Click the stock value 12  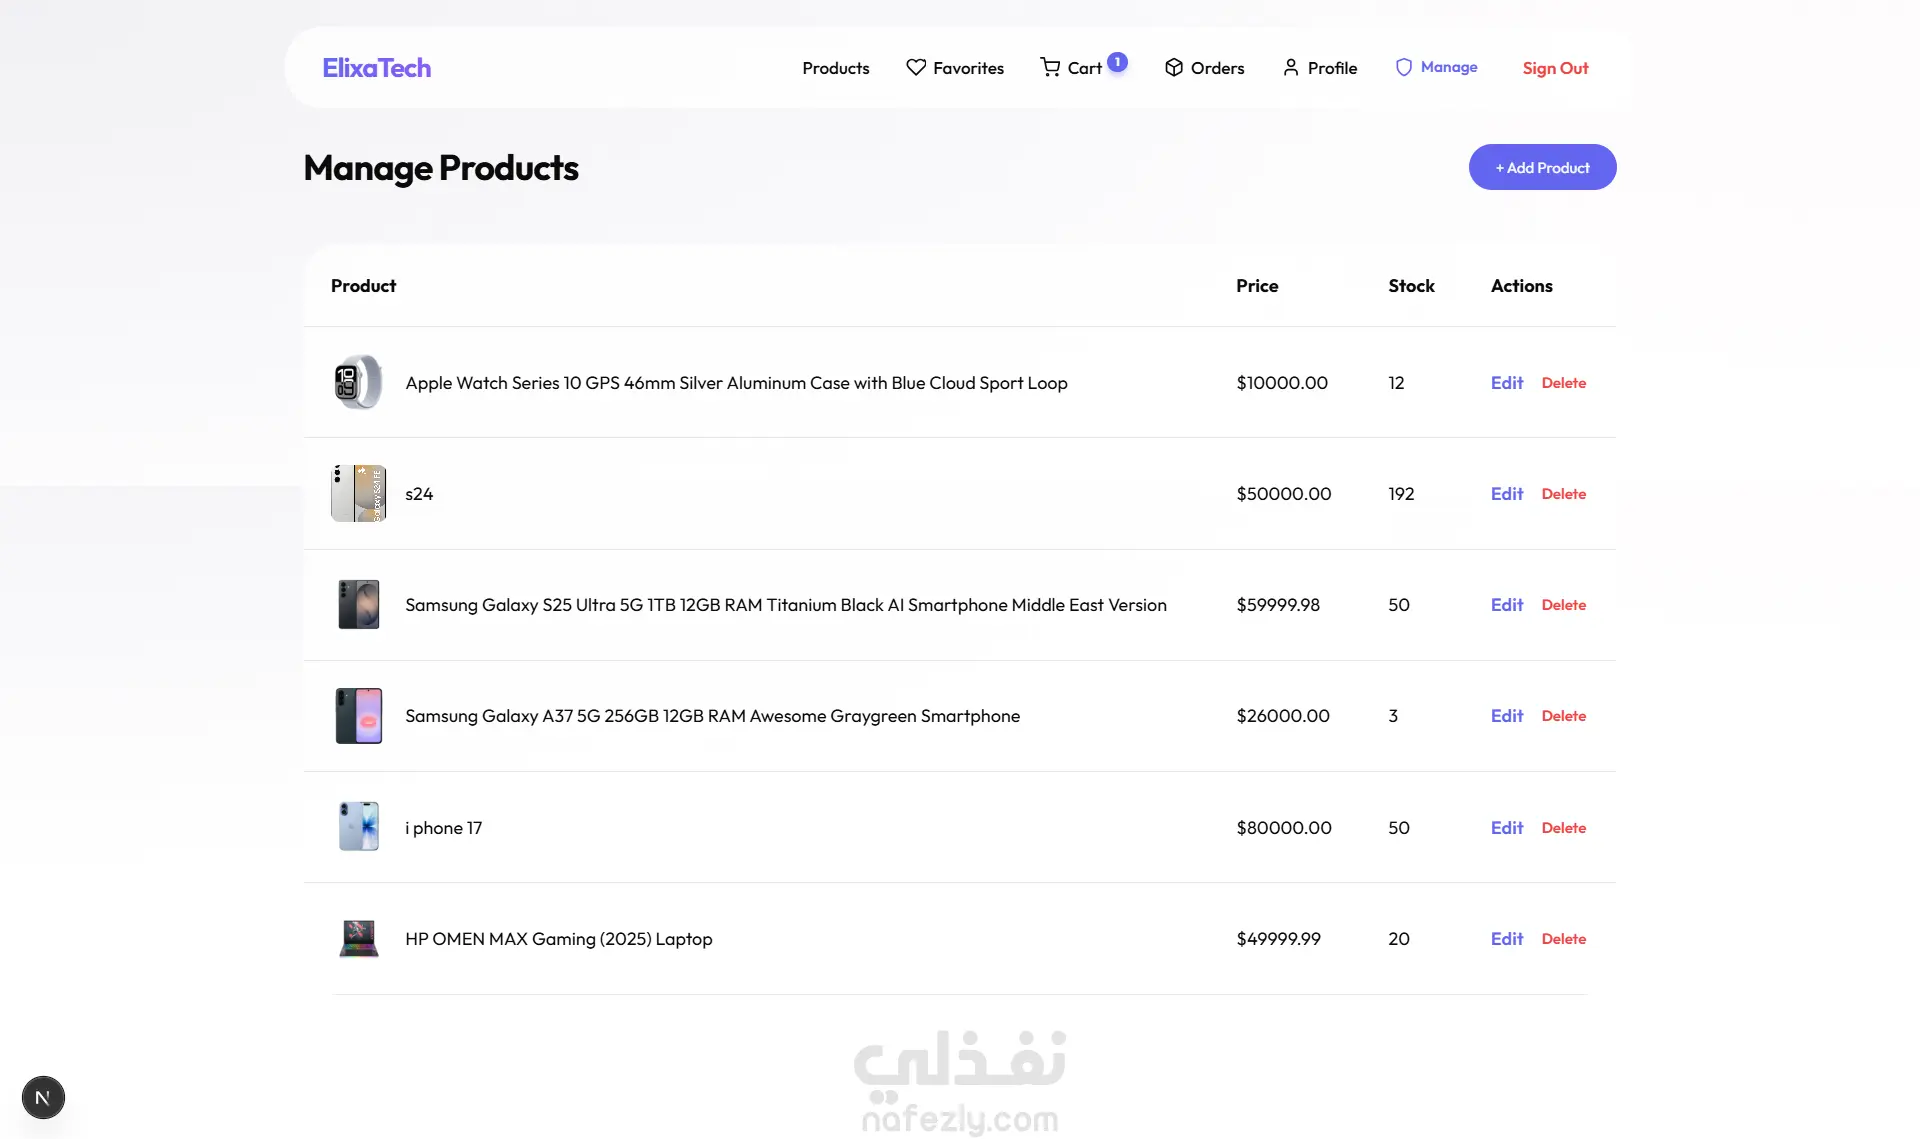1396,383
